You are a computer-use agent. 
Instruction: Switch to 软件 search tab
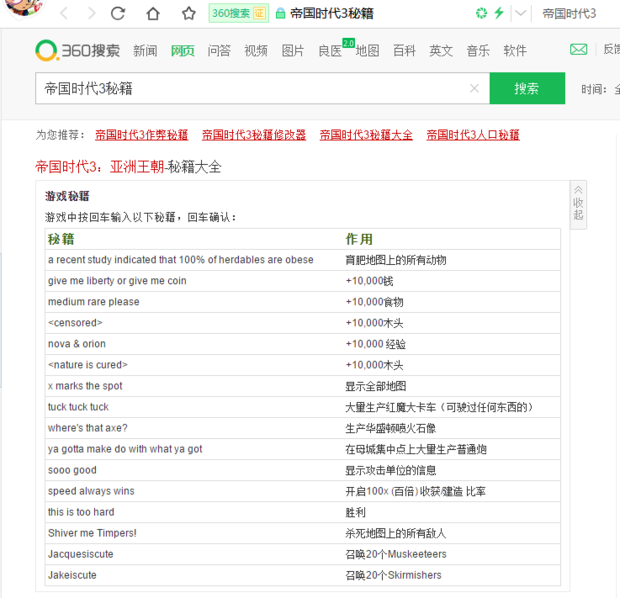[515, 51]
